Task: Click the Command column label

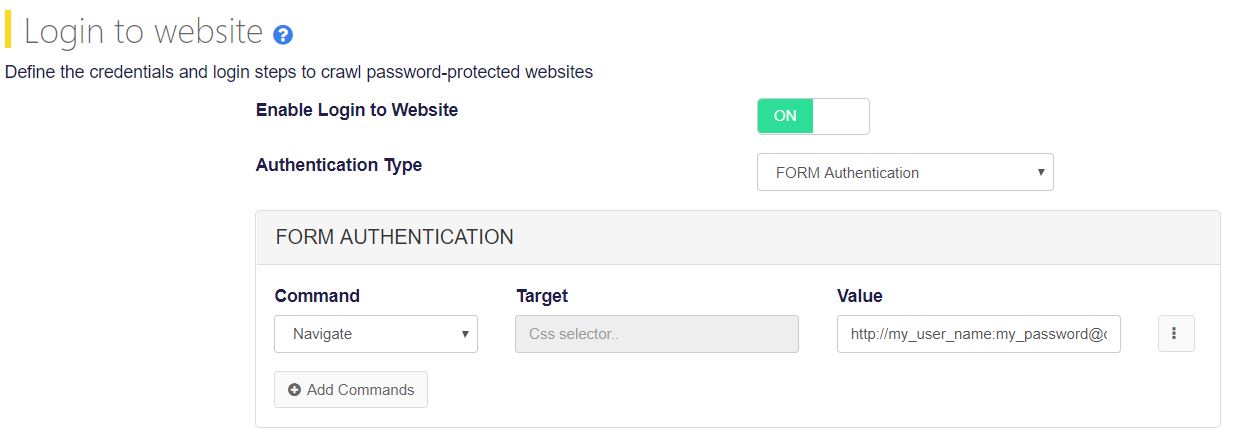Action: coord(317,296)
